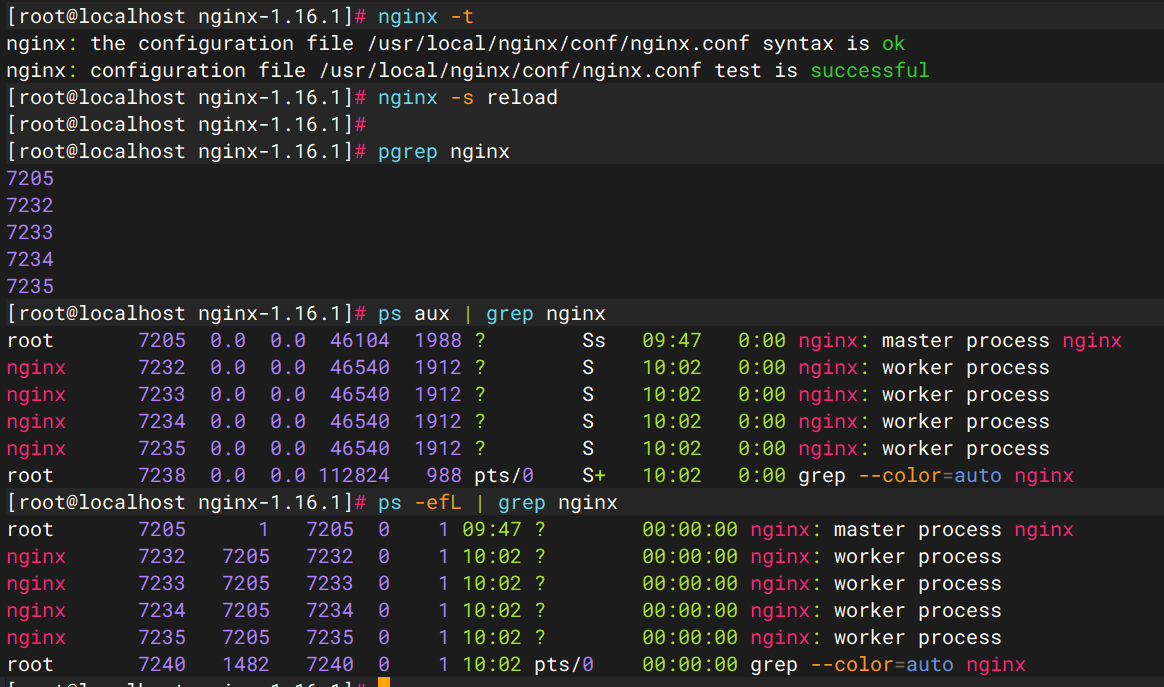This screenshot has height=687, width=1164.
Task: Click parent PID 1482 in the grep row
Action: [x=246, y=665]
